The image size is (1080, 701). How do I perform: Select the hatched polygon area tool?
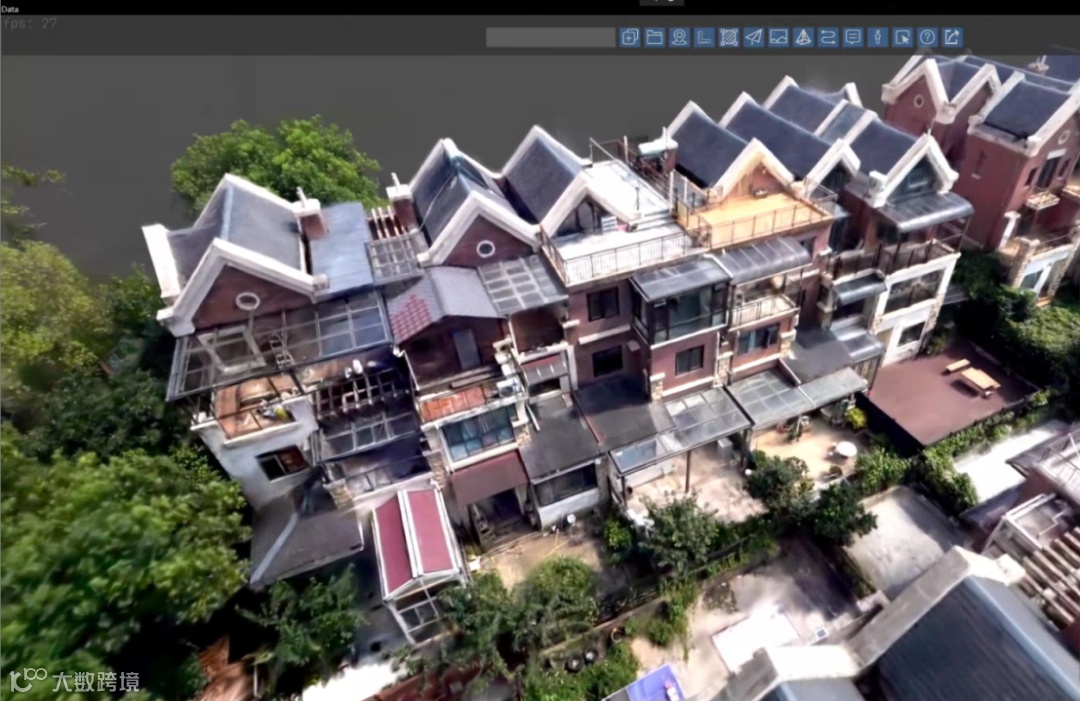[x=729, y=37]
